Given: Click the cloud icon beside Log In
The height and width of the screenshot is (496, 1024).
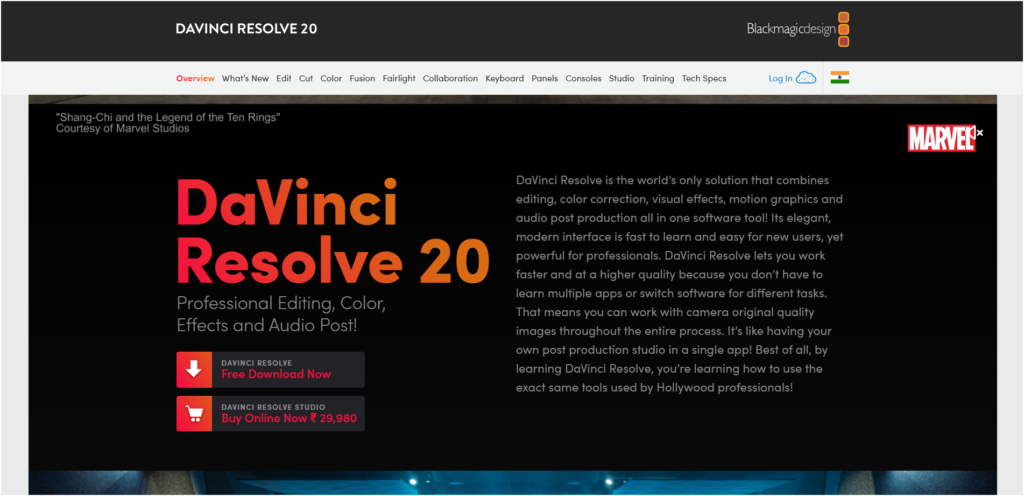Looking at the screenshot, I should 806,78.
